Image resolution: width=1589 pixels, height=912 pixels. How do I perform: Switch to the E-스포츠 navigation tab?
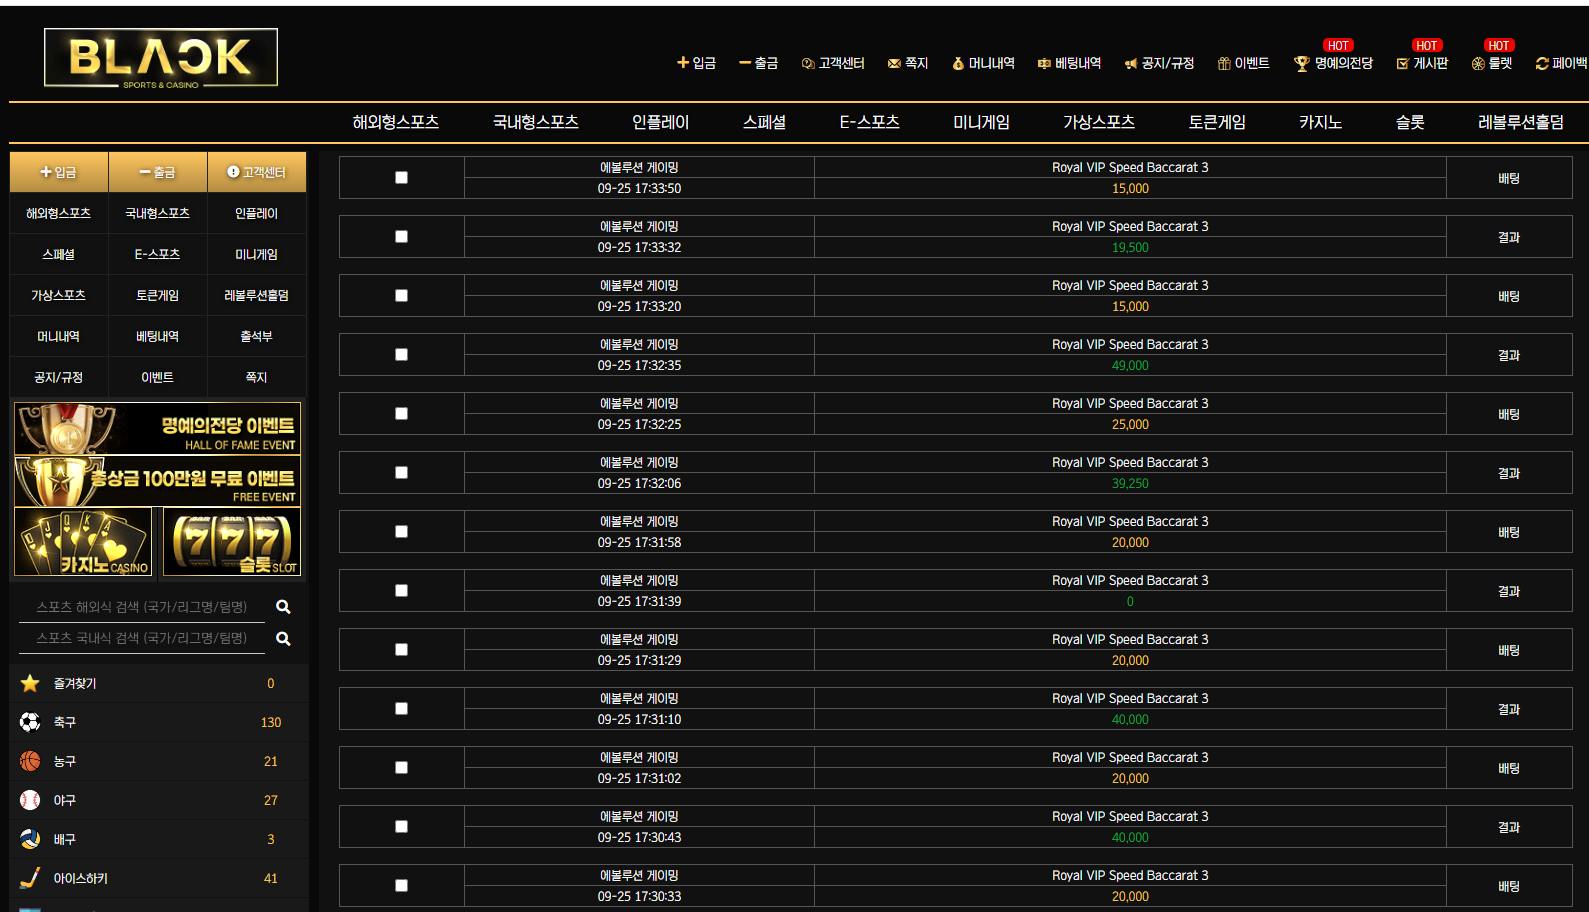point(869,122)
